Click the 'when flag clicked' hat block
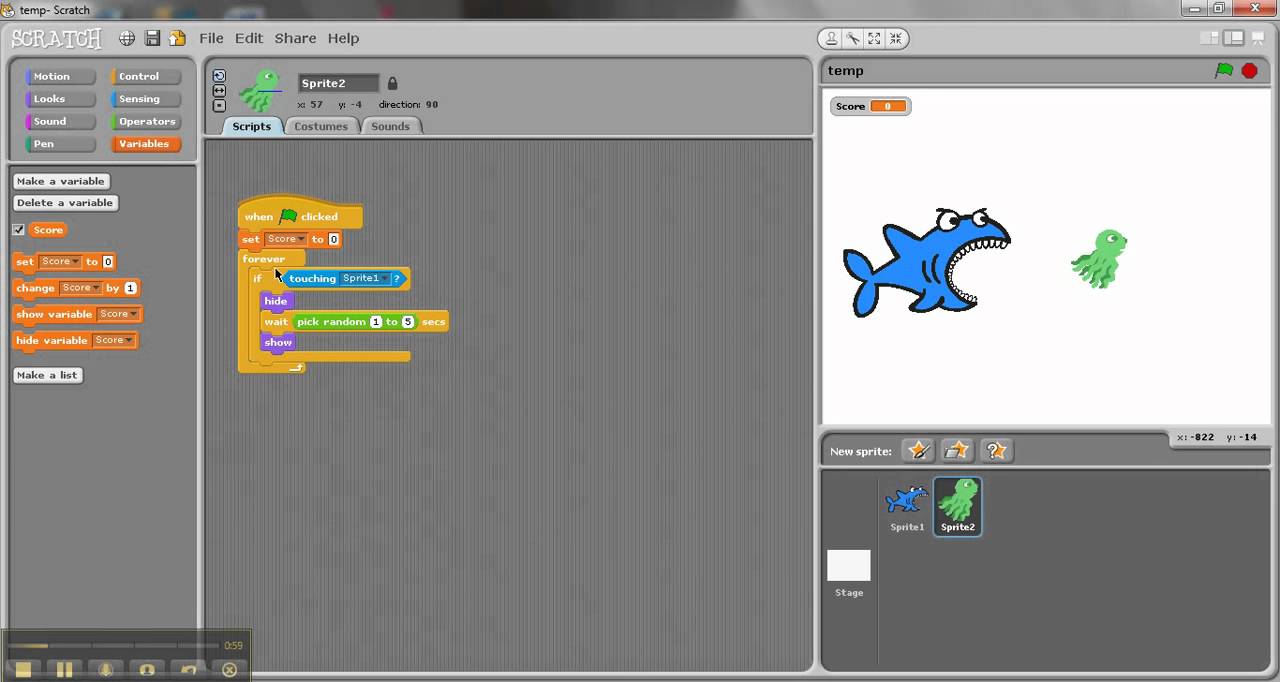Viewport: 1280px width, 682px height. [300, 215]
